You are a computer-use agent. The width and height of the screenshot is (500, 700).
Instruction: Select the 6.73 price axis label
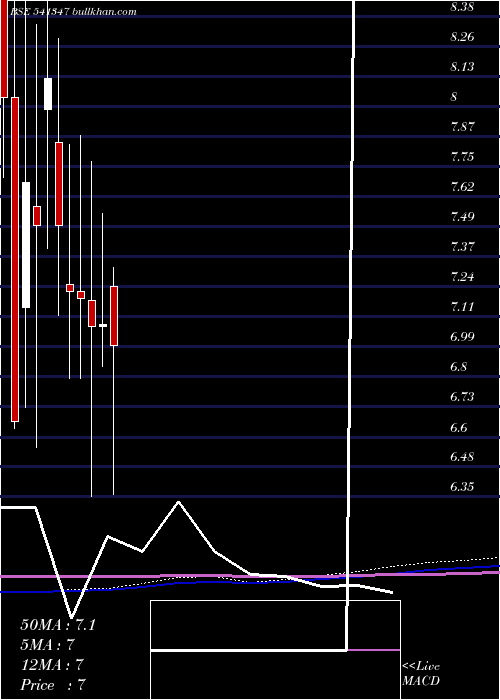pos(462,397)
